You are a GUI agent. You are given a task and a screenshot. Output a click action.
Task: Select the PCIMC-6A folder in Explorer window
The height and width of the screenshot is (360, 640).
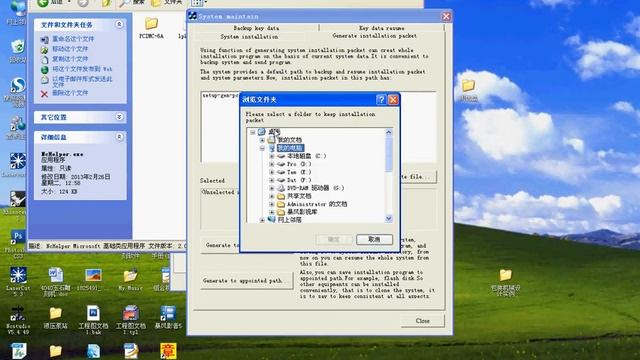coord(151,27)
